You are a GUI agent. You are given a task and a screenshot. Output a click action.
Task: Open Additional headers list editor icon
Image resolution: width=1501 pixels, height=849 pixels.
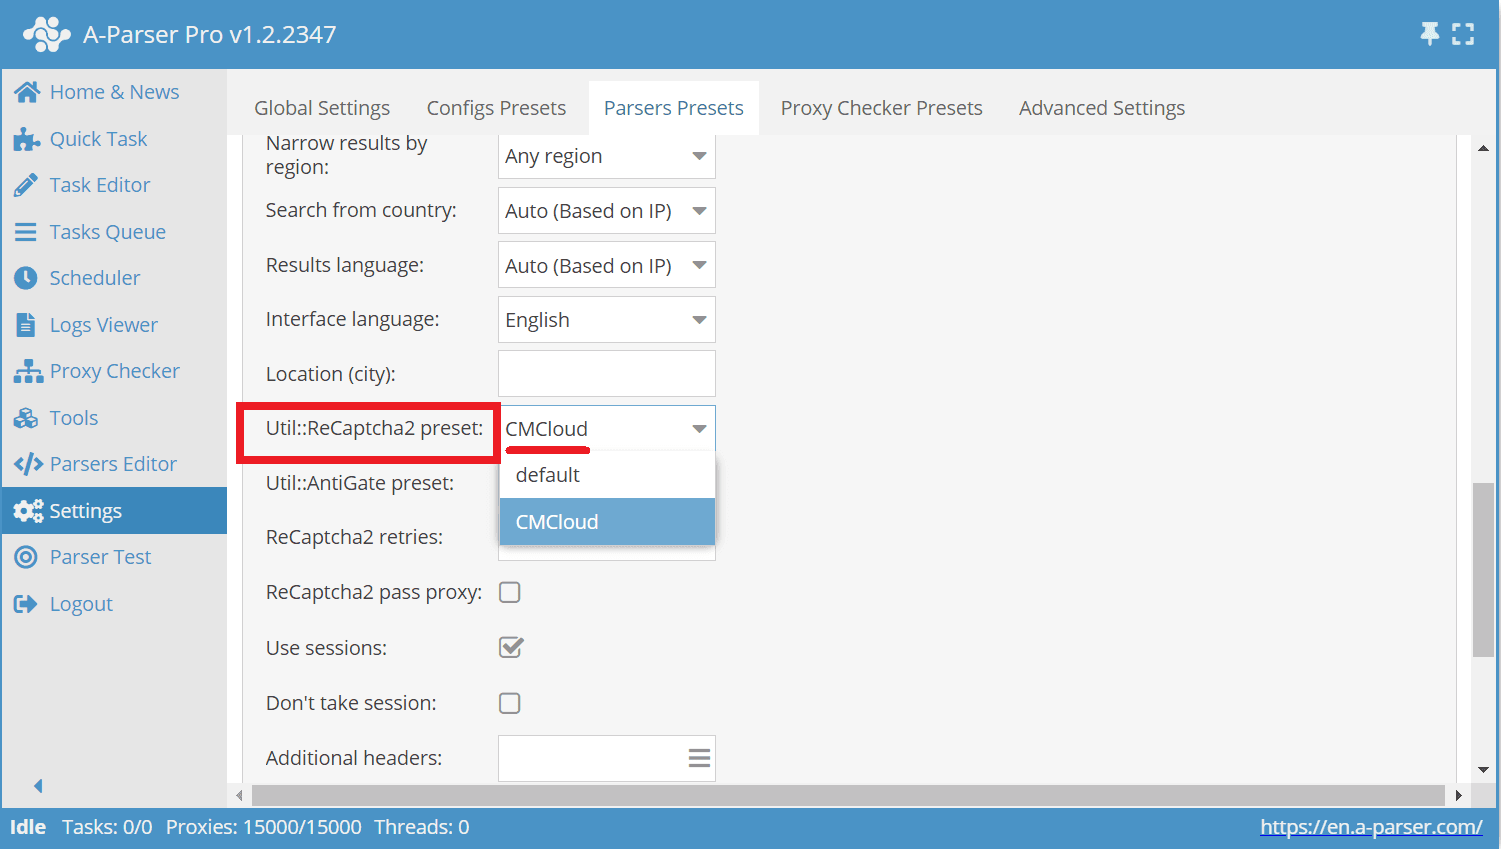point(700,758)
